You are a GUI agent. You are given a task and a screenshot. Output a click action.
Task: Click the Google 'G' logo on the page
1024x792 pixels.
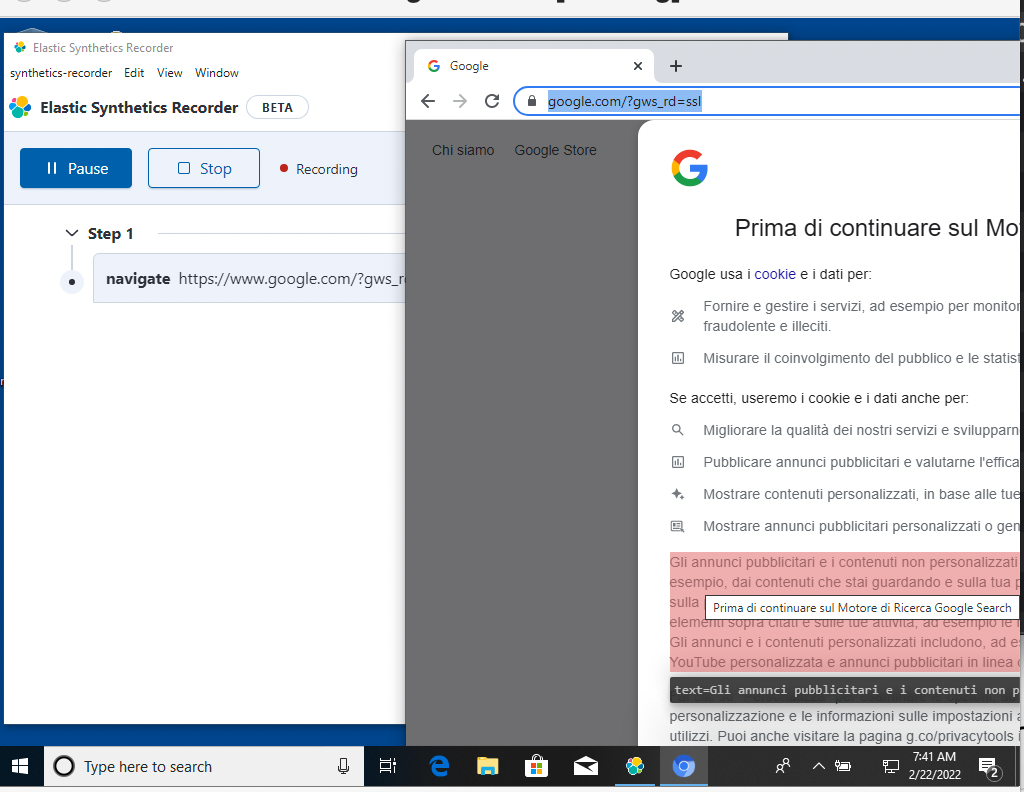coord(689,170)
